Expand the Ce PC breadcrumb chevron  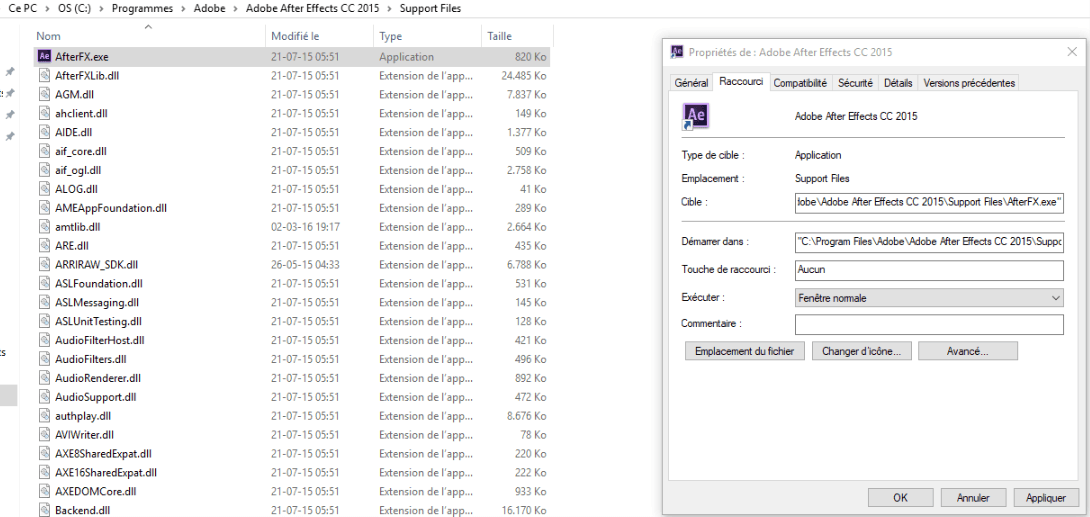(x=47, y=8)
